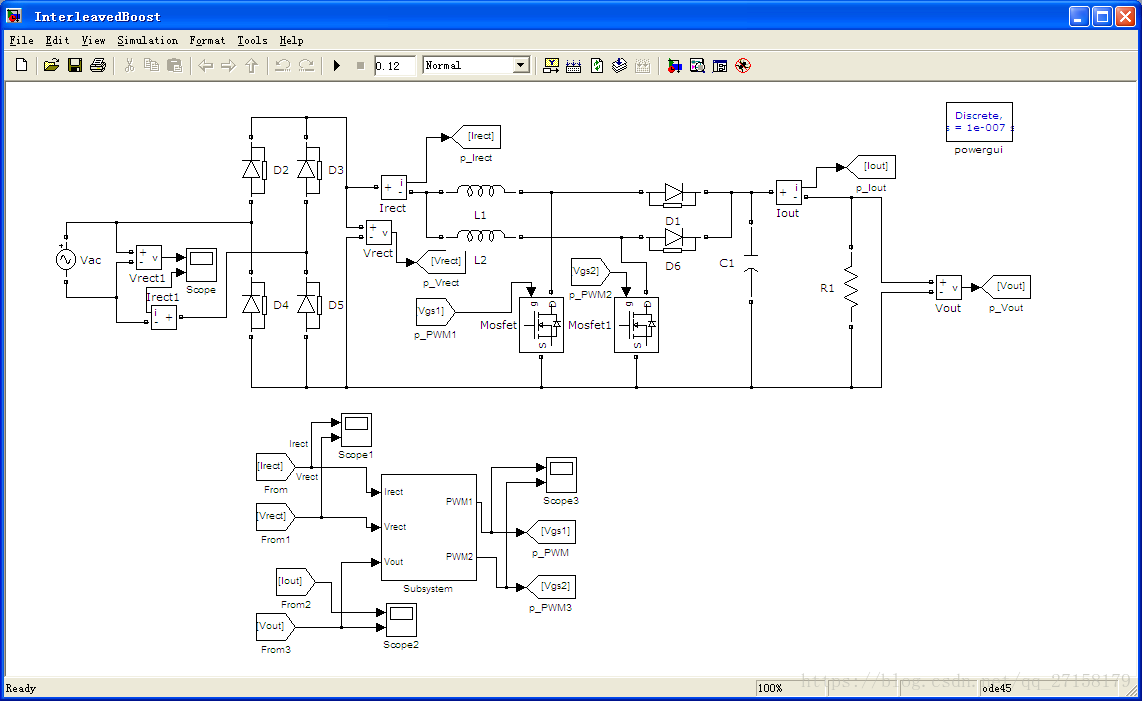Select the Vout voltage measurement block
This screenshot has width=1142, height=701.
tap(949, 288)
